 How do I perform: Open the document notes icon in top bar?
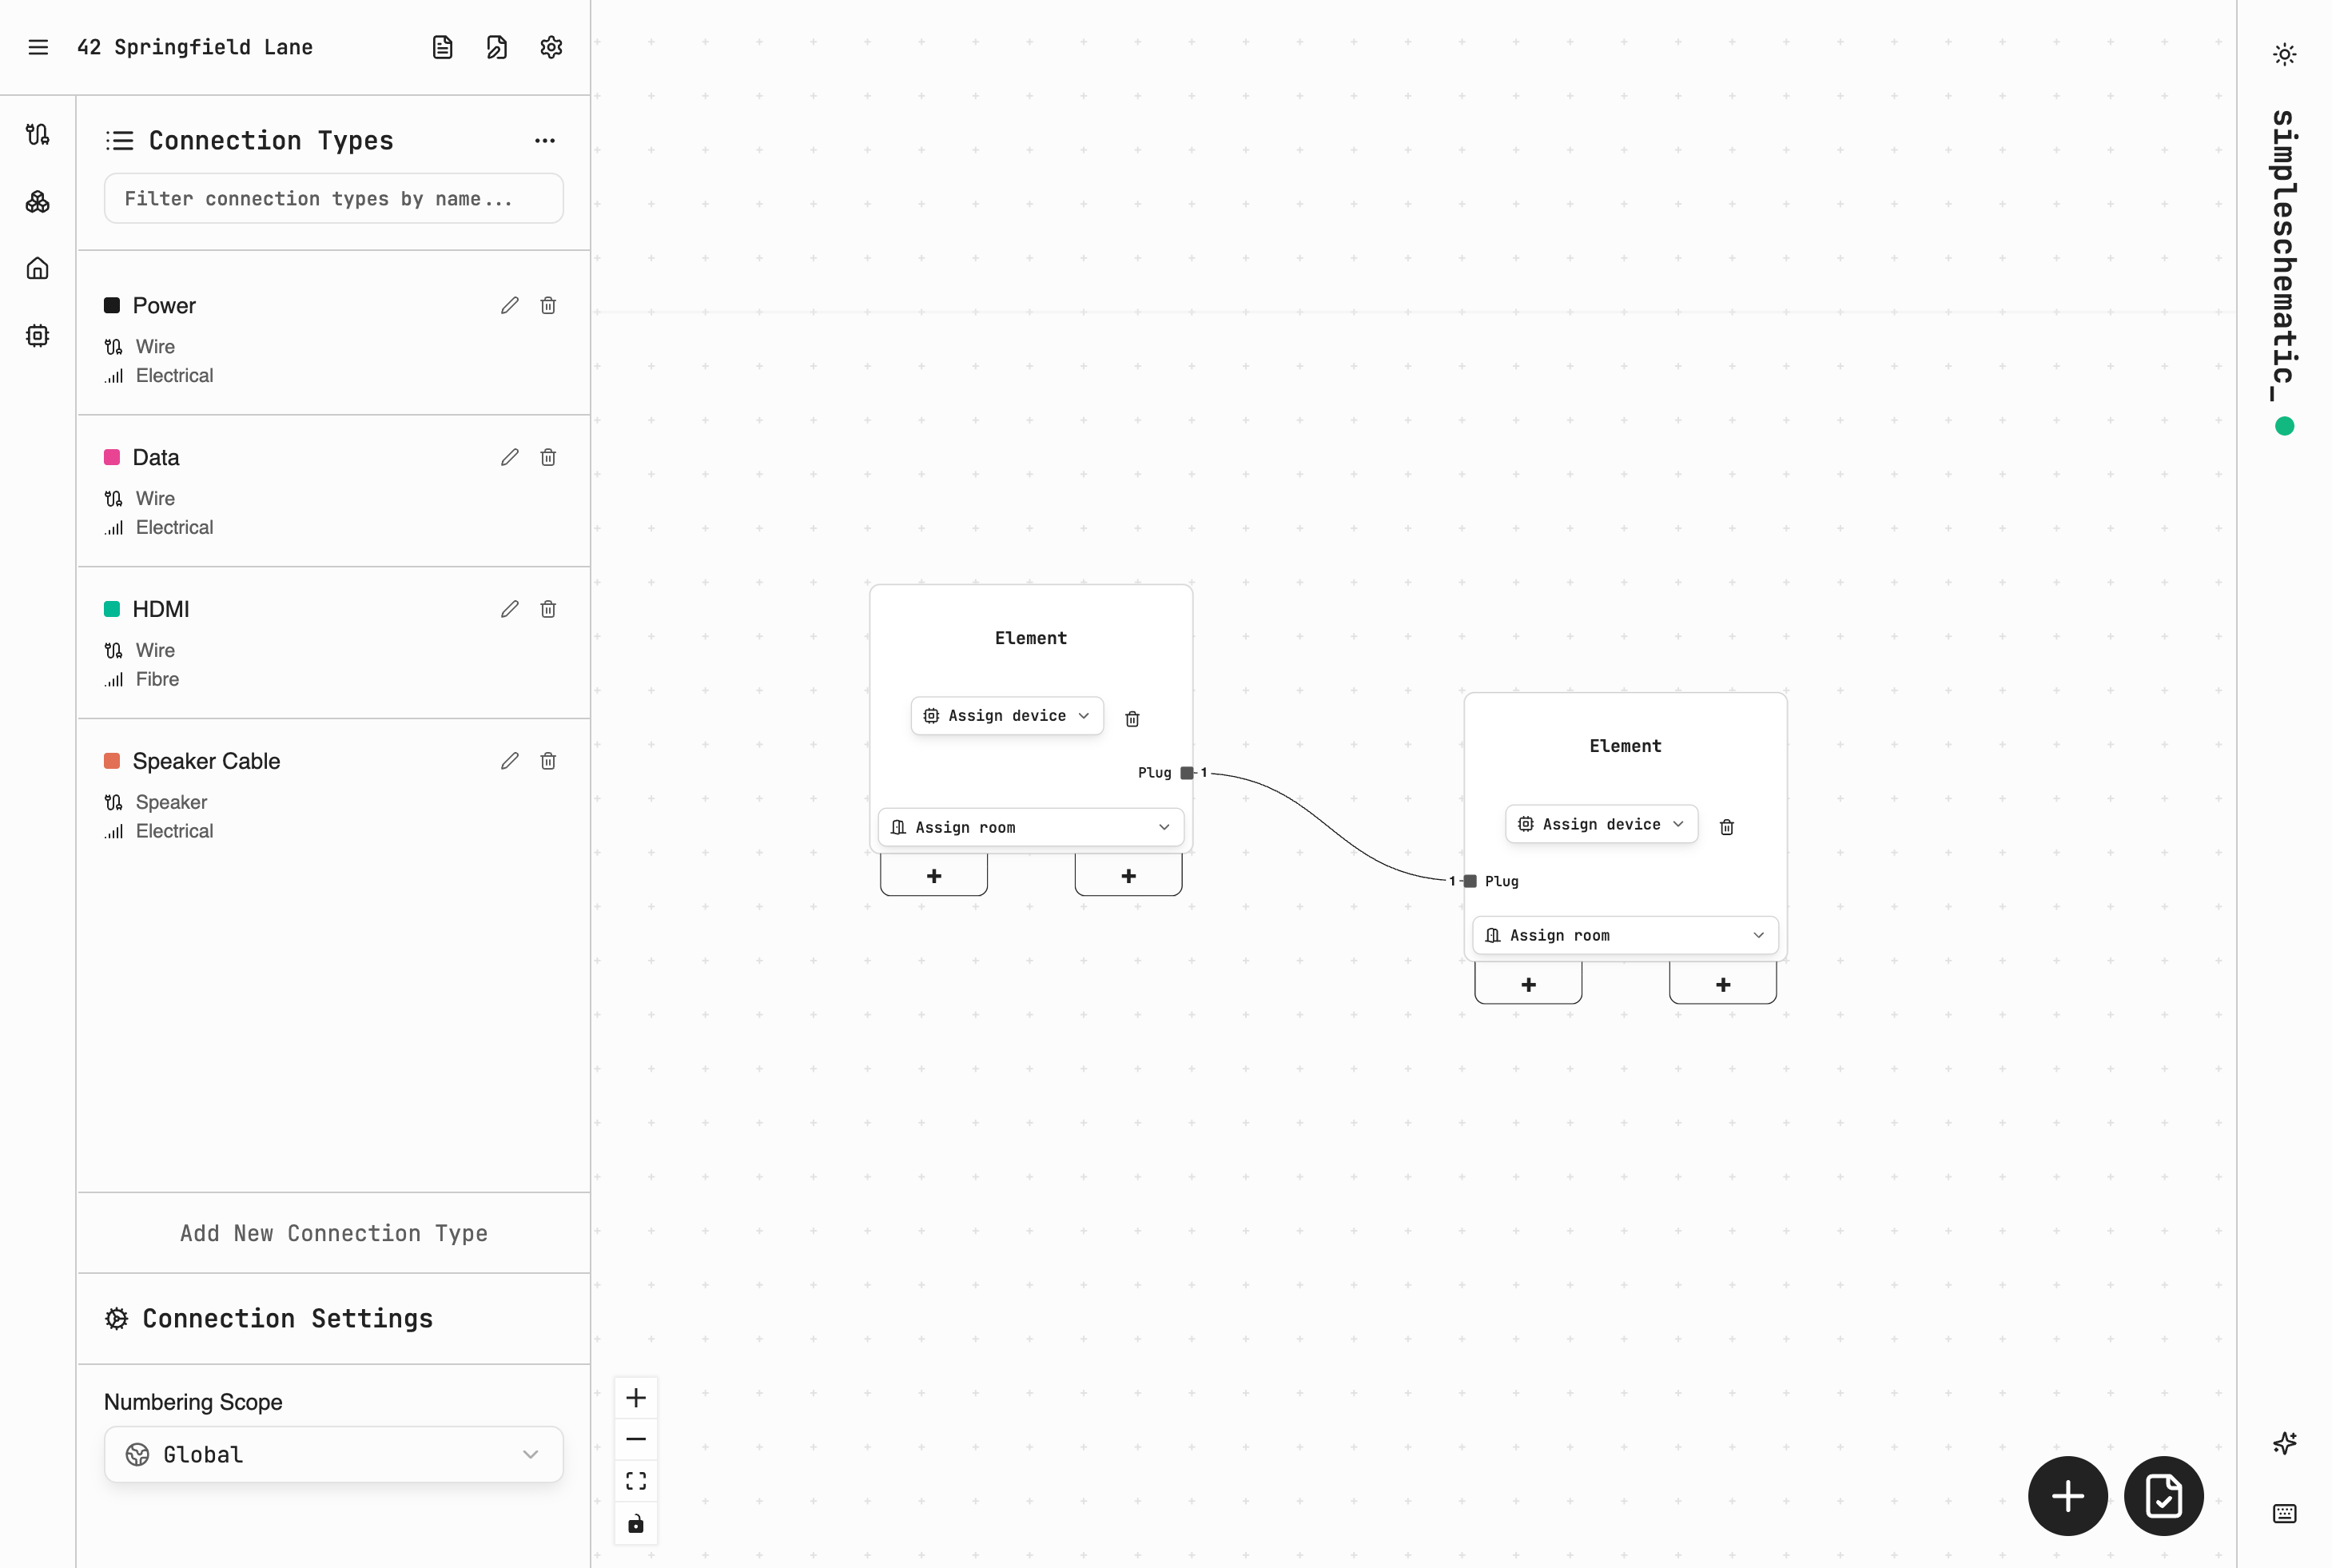443,47
